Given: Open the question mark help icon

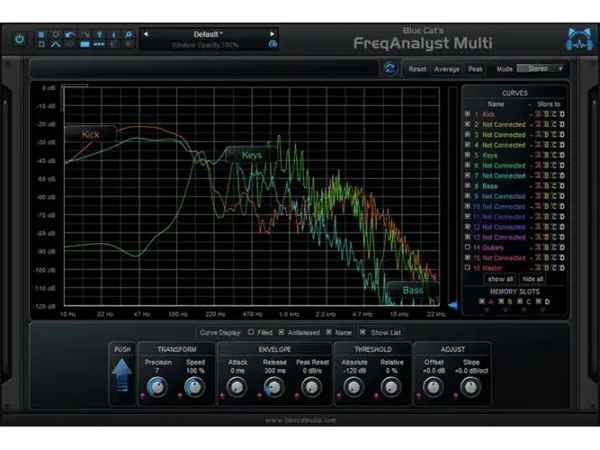Looking at the screenshot, I should coord(99,34).
